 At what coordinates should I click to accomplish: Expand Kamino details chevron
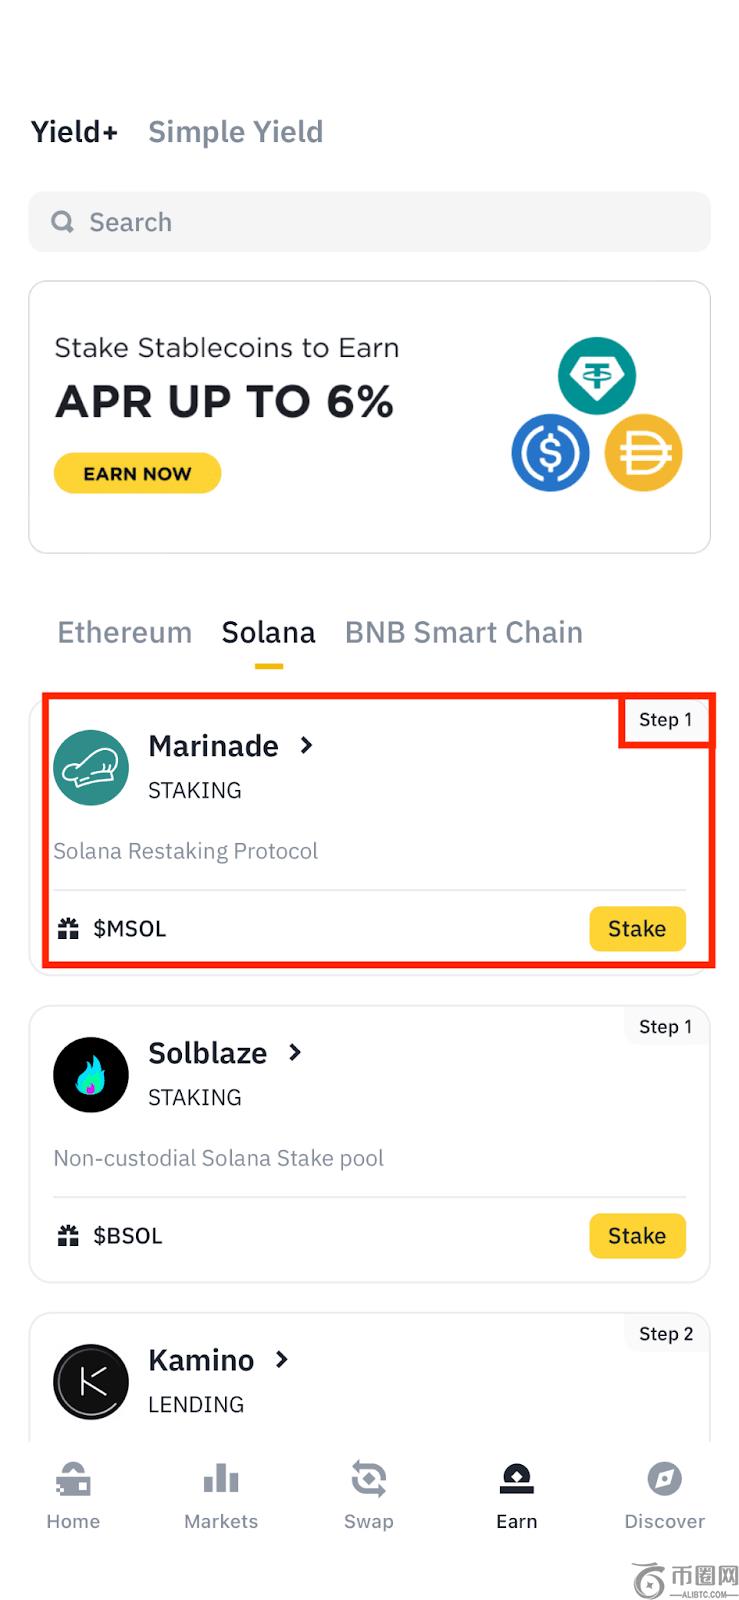(282, 1359)
